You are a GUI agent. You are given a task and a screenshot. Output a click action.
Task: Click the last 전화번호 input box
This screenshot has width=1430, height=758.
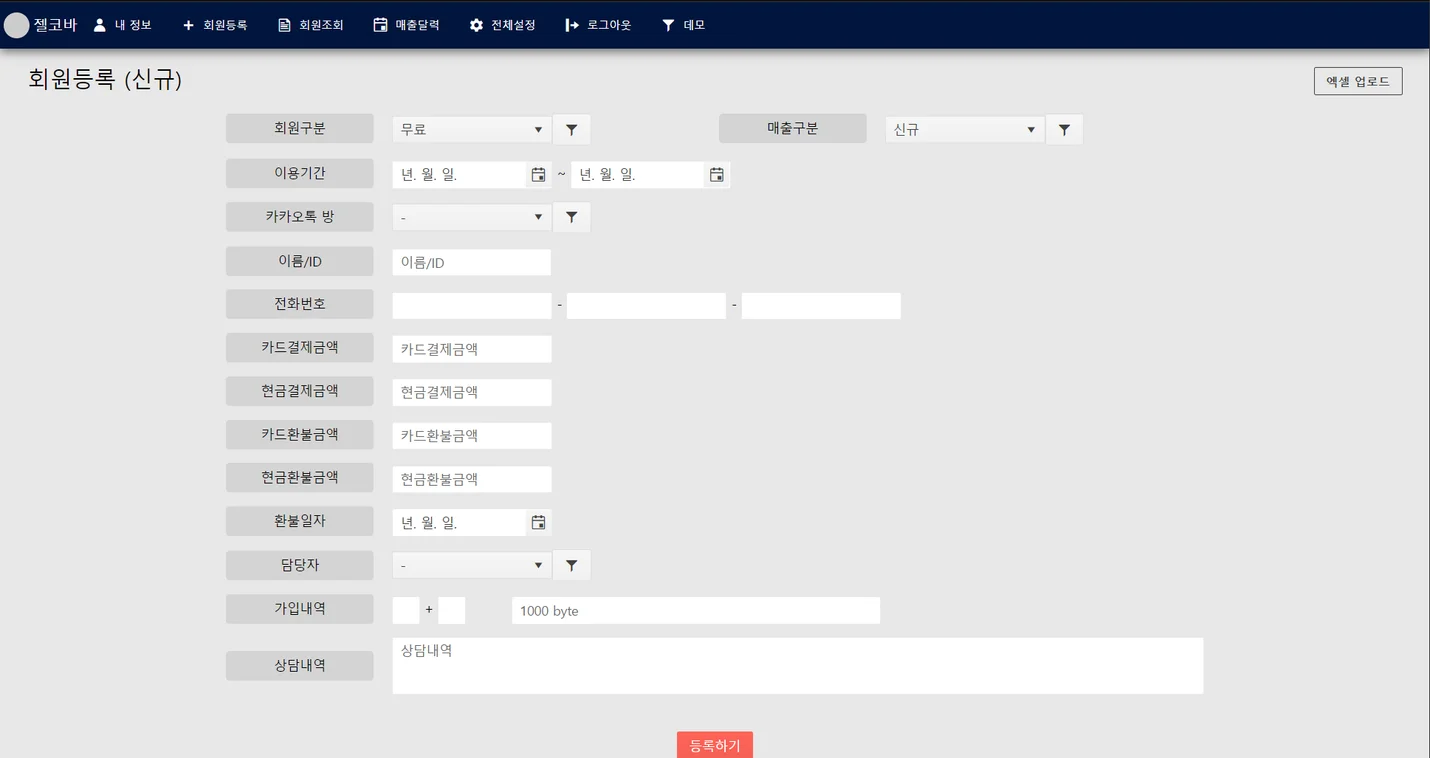tap(821, 306)
